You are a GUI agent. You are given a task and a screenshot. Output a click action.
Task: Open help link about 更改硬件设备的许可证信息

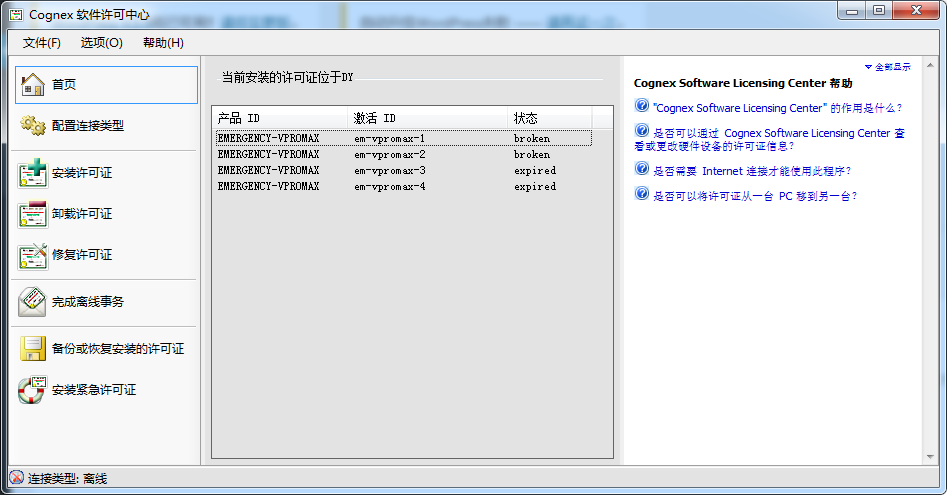pyautogui.click(x=769, y=139)
